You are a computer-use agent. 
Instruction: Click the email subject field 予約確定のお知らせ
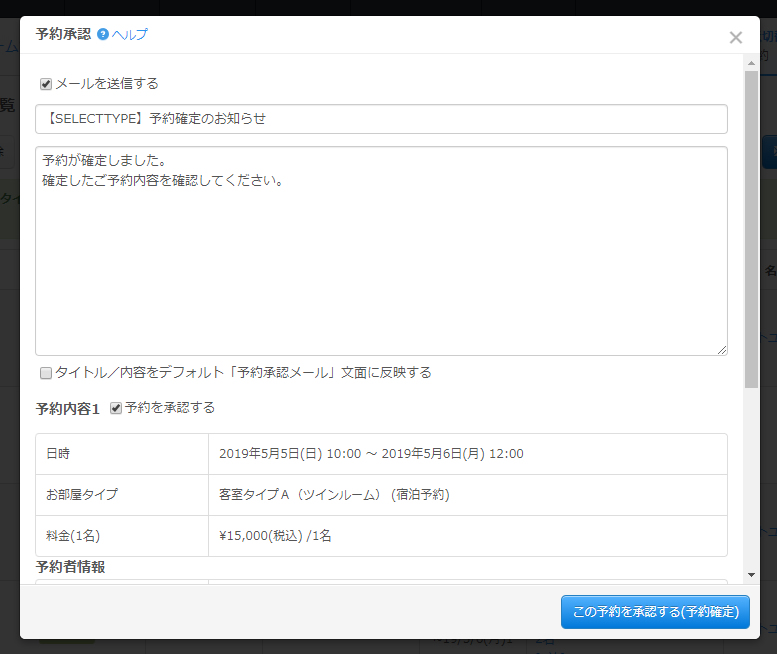[x=380, y=119]
